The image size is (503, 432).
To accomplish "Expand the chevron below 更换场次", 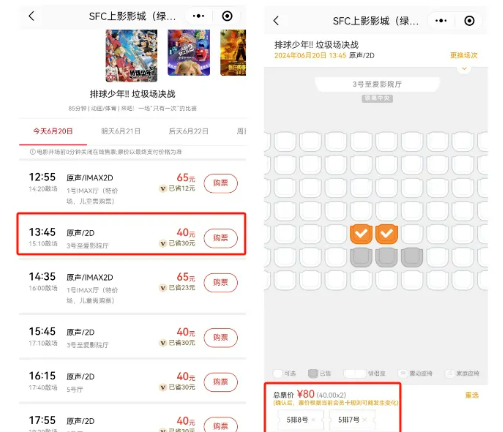I will [x=464, y=69].
